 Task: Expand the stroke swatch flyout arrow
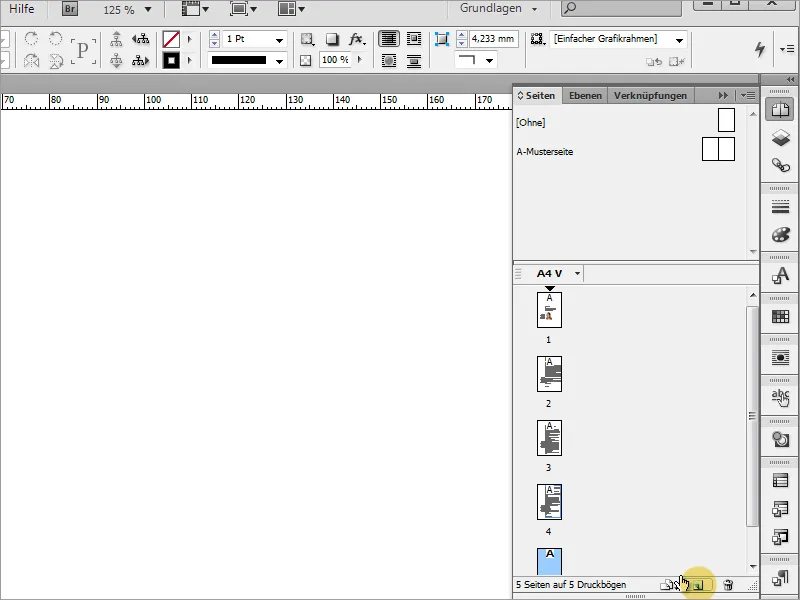(189, 61)
